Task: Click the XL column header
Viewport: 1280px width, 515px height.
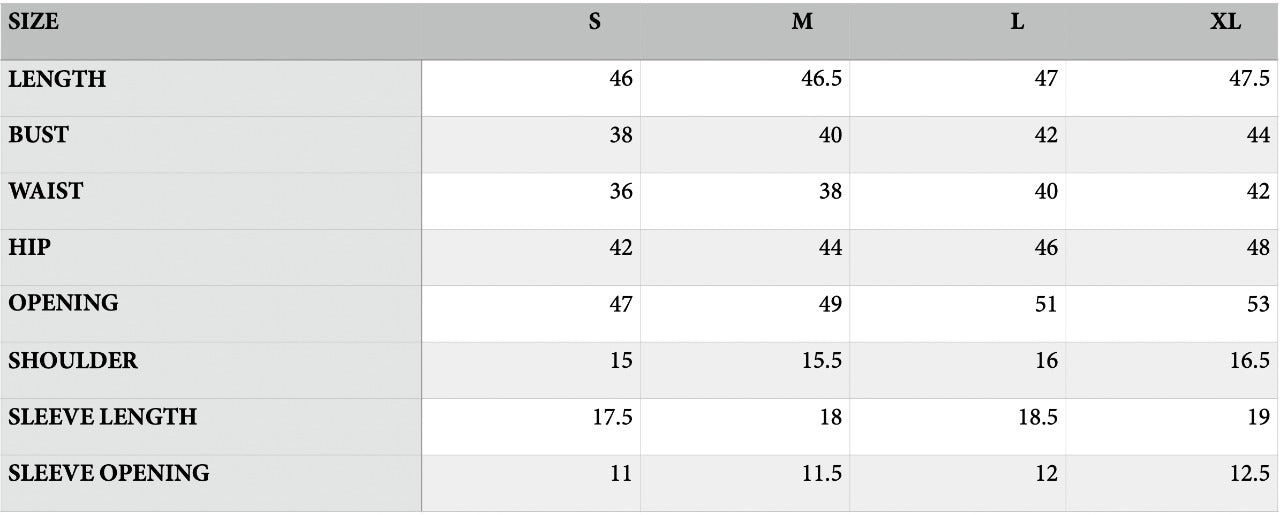Action: [x=1225, y=23]
